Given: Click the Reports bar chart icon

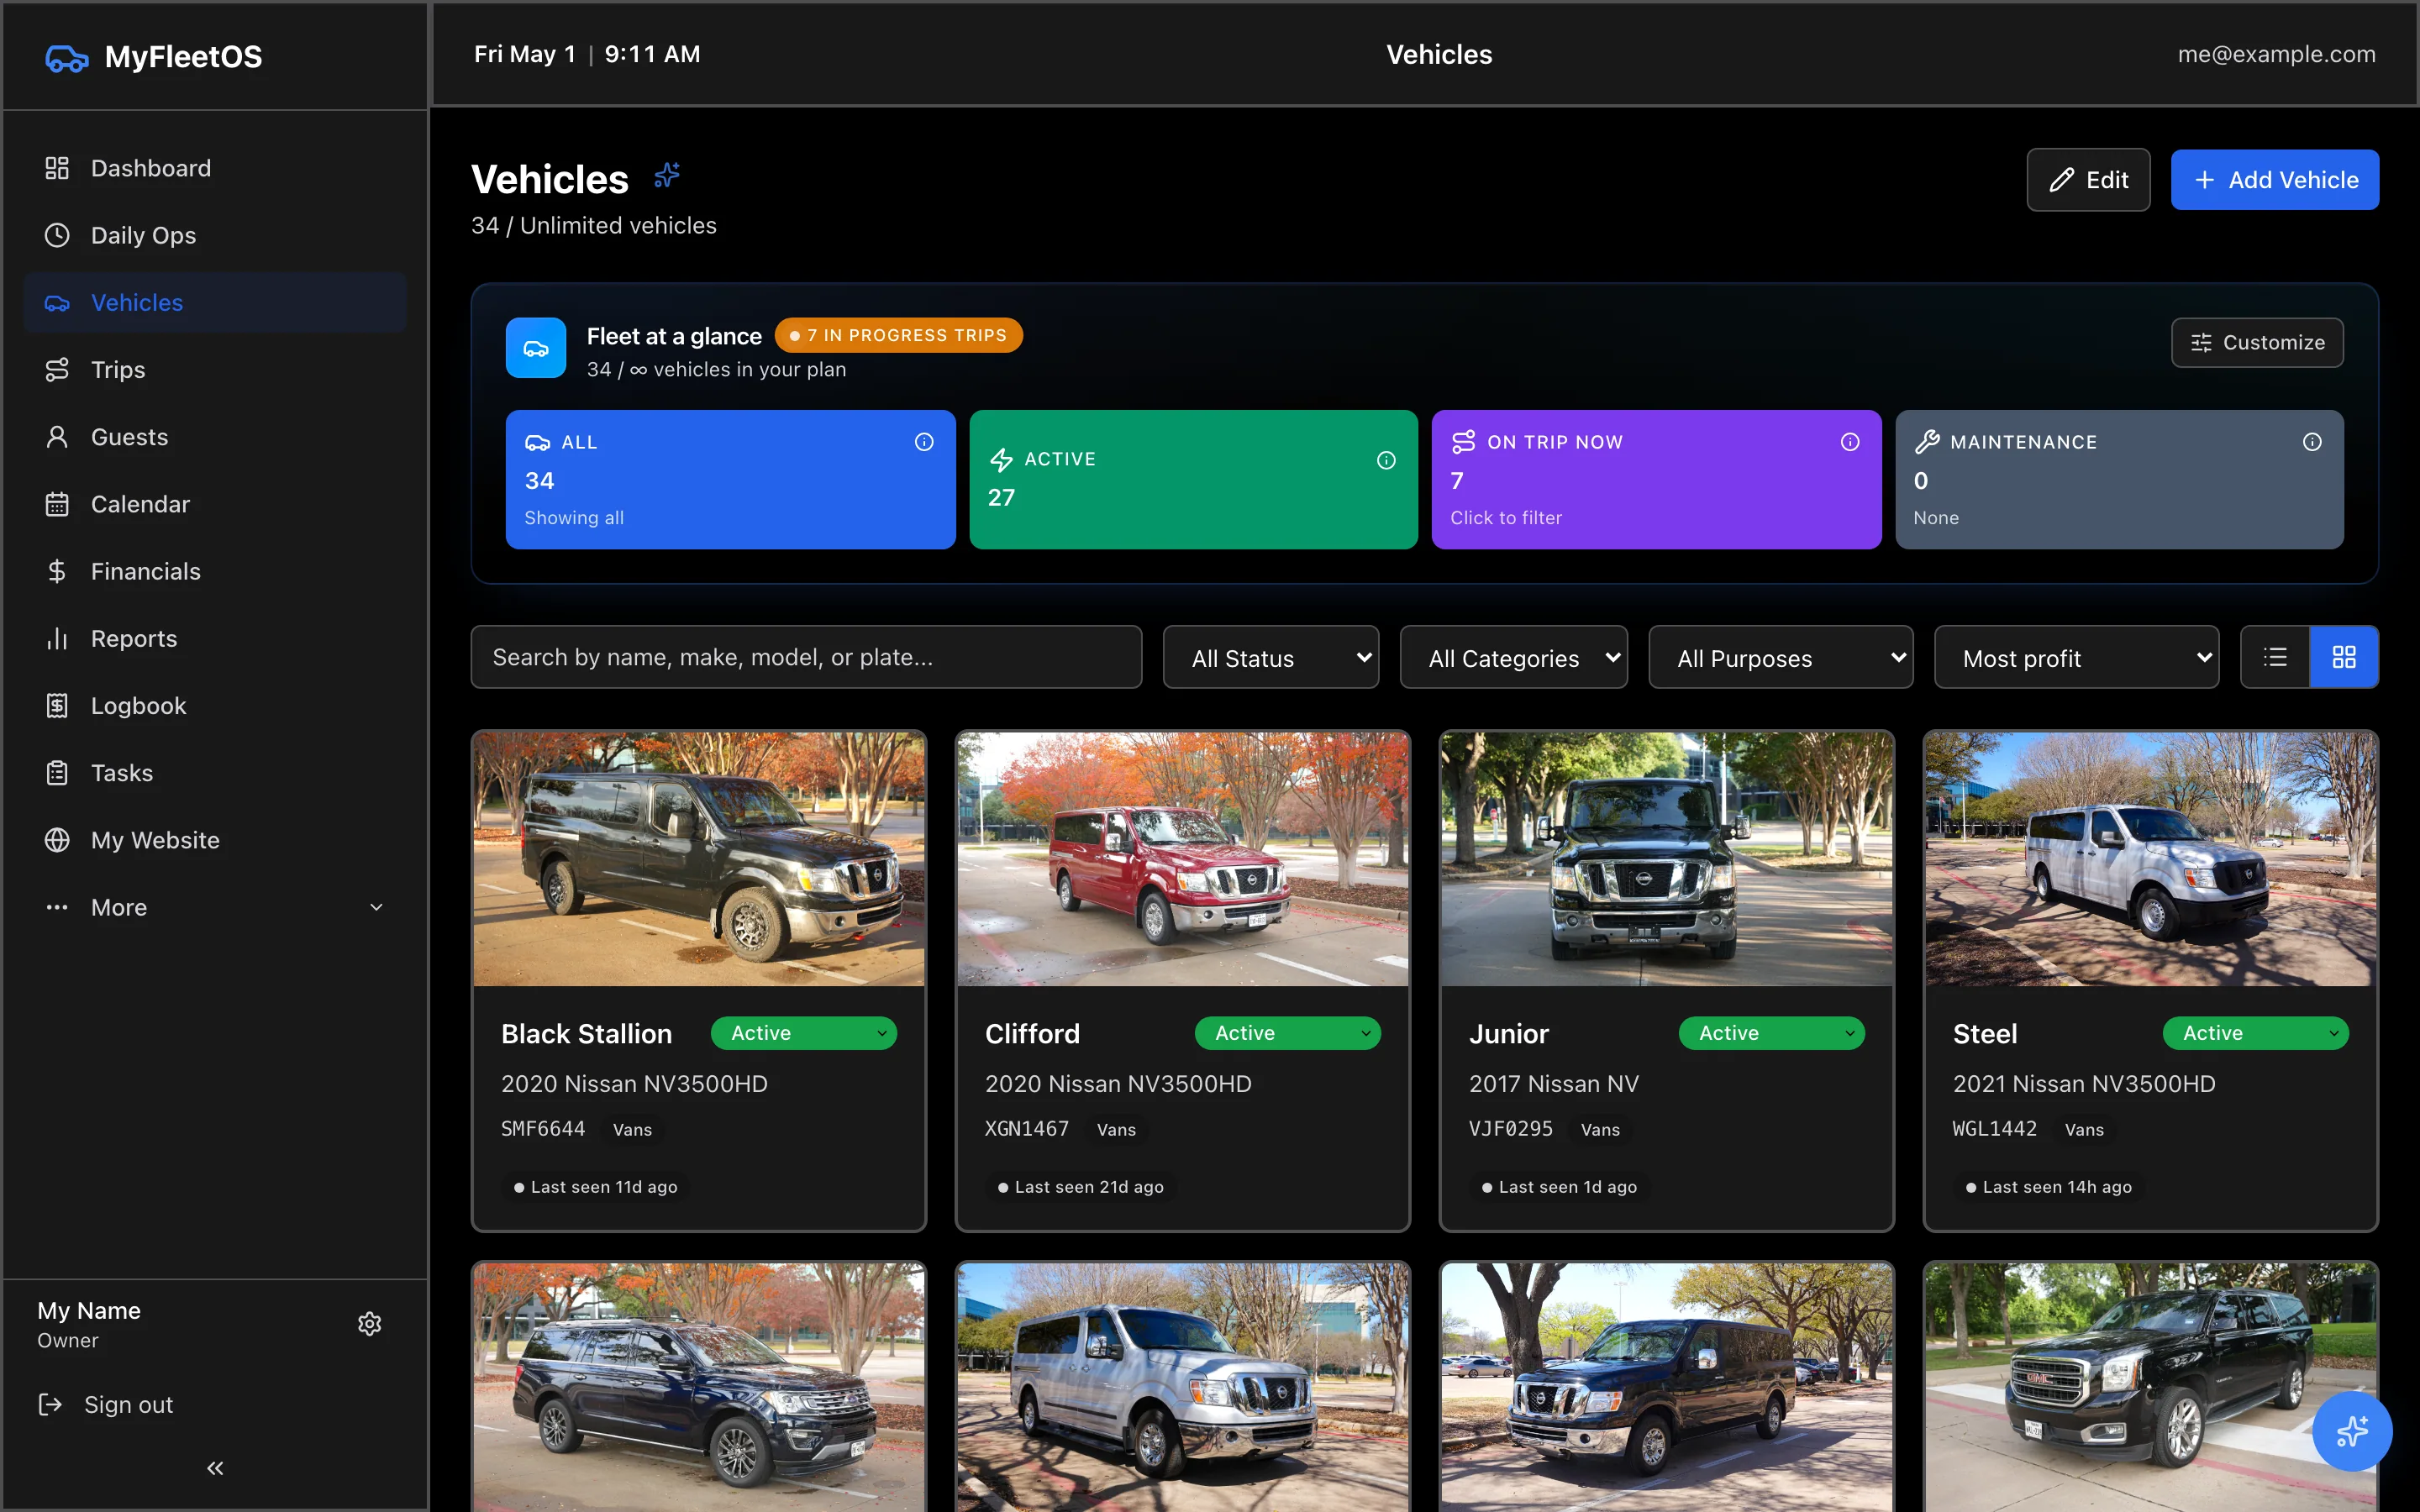Looking at the screenshot, I should [x=57, y=638].
